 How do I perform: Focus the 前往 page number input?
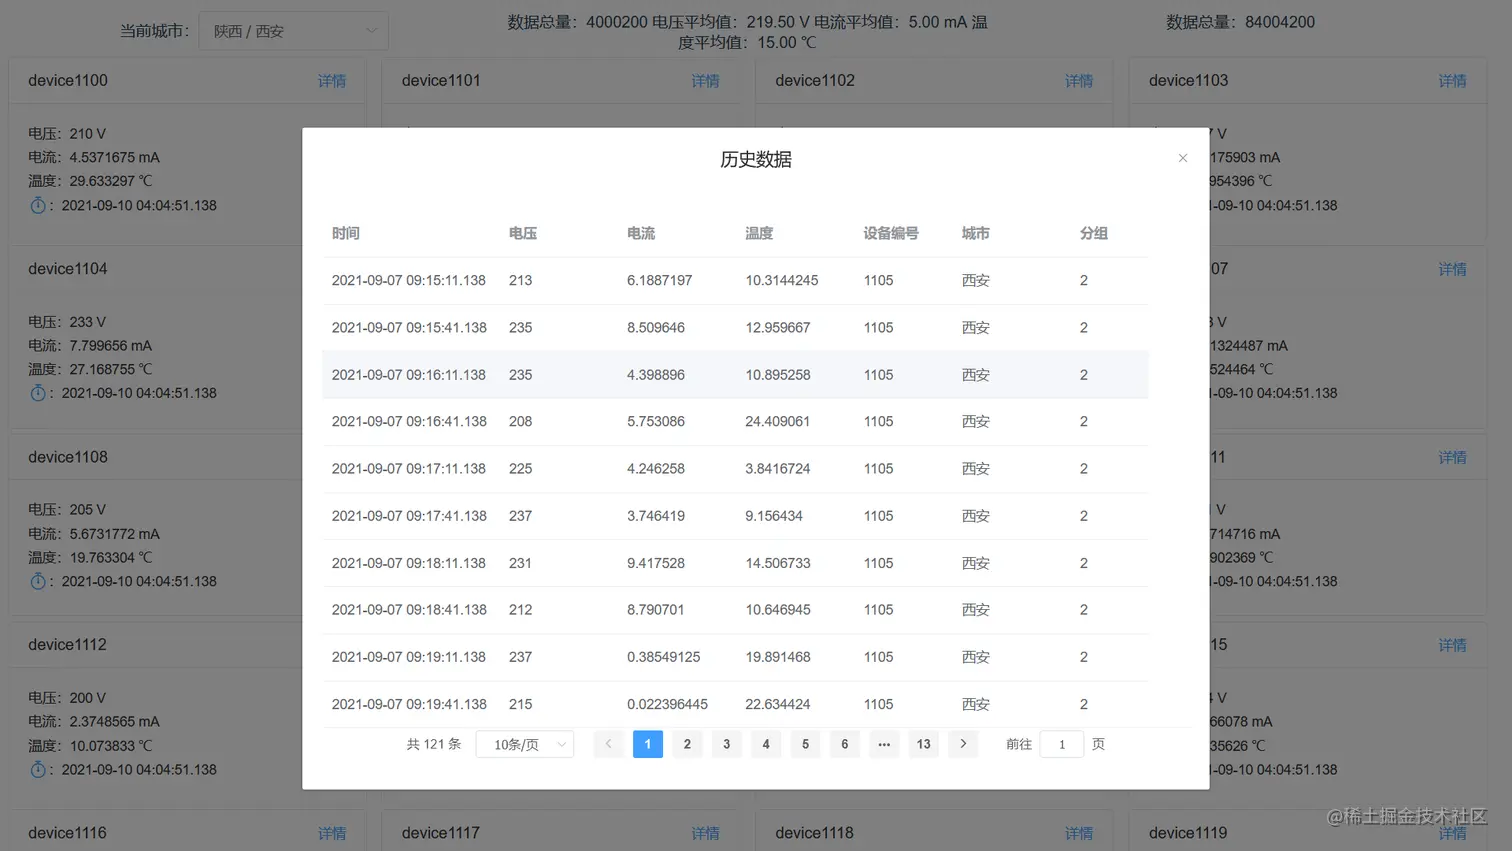1062,744
